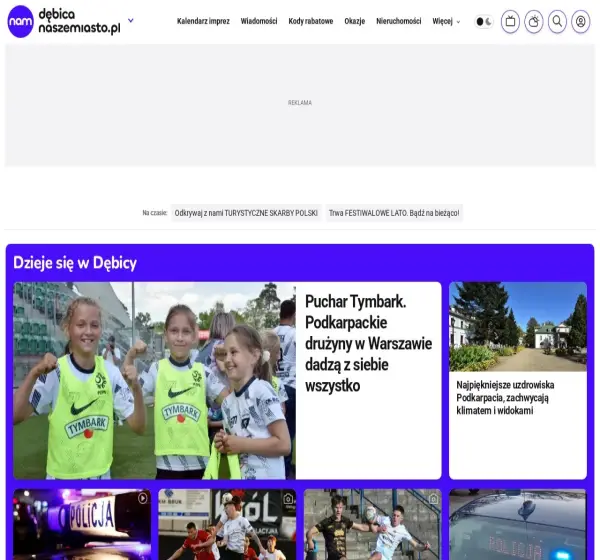Click camera icon on stairs football thumbnail
The width and height of the screenshot is (600, 560).
434,499
